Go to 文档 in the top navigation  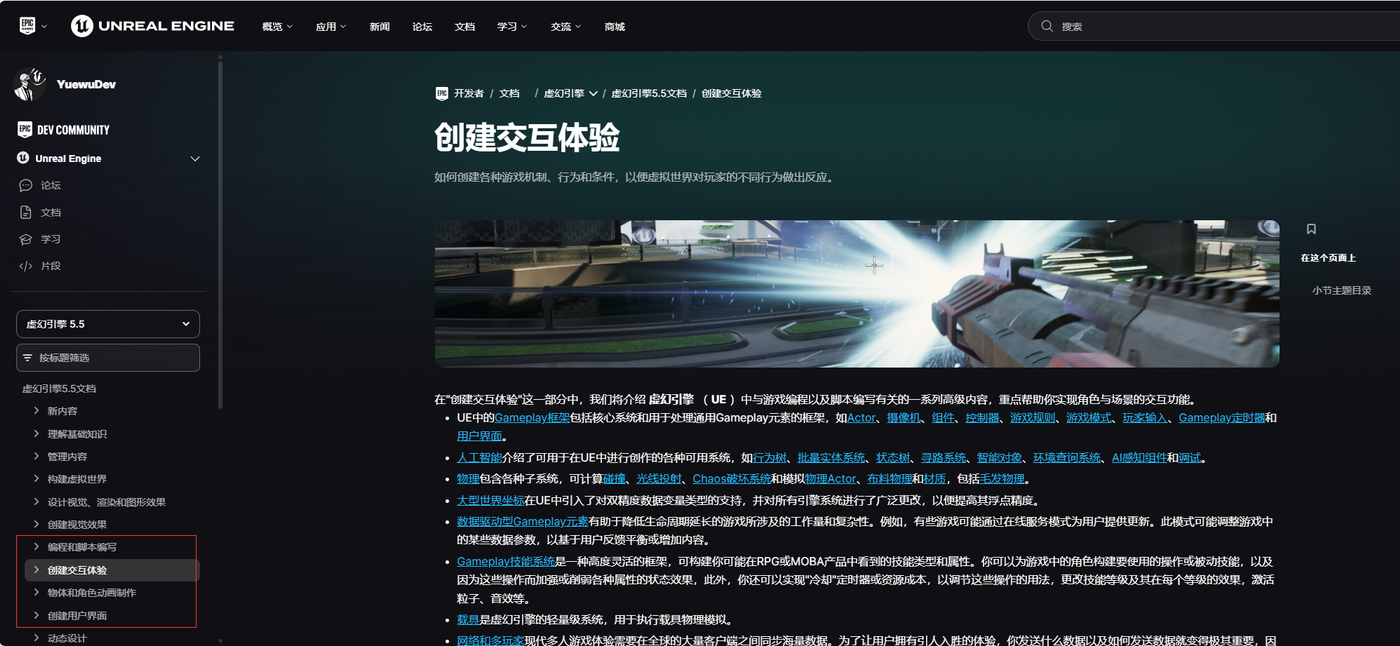click(x=464, y=27)
